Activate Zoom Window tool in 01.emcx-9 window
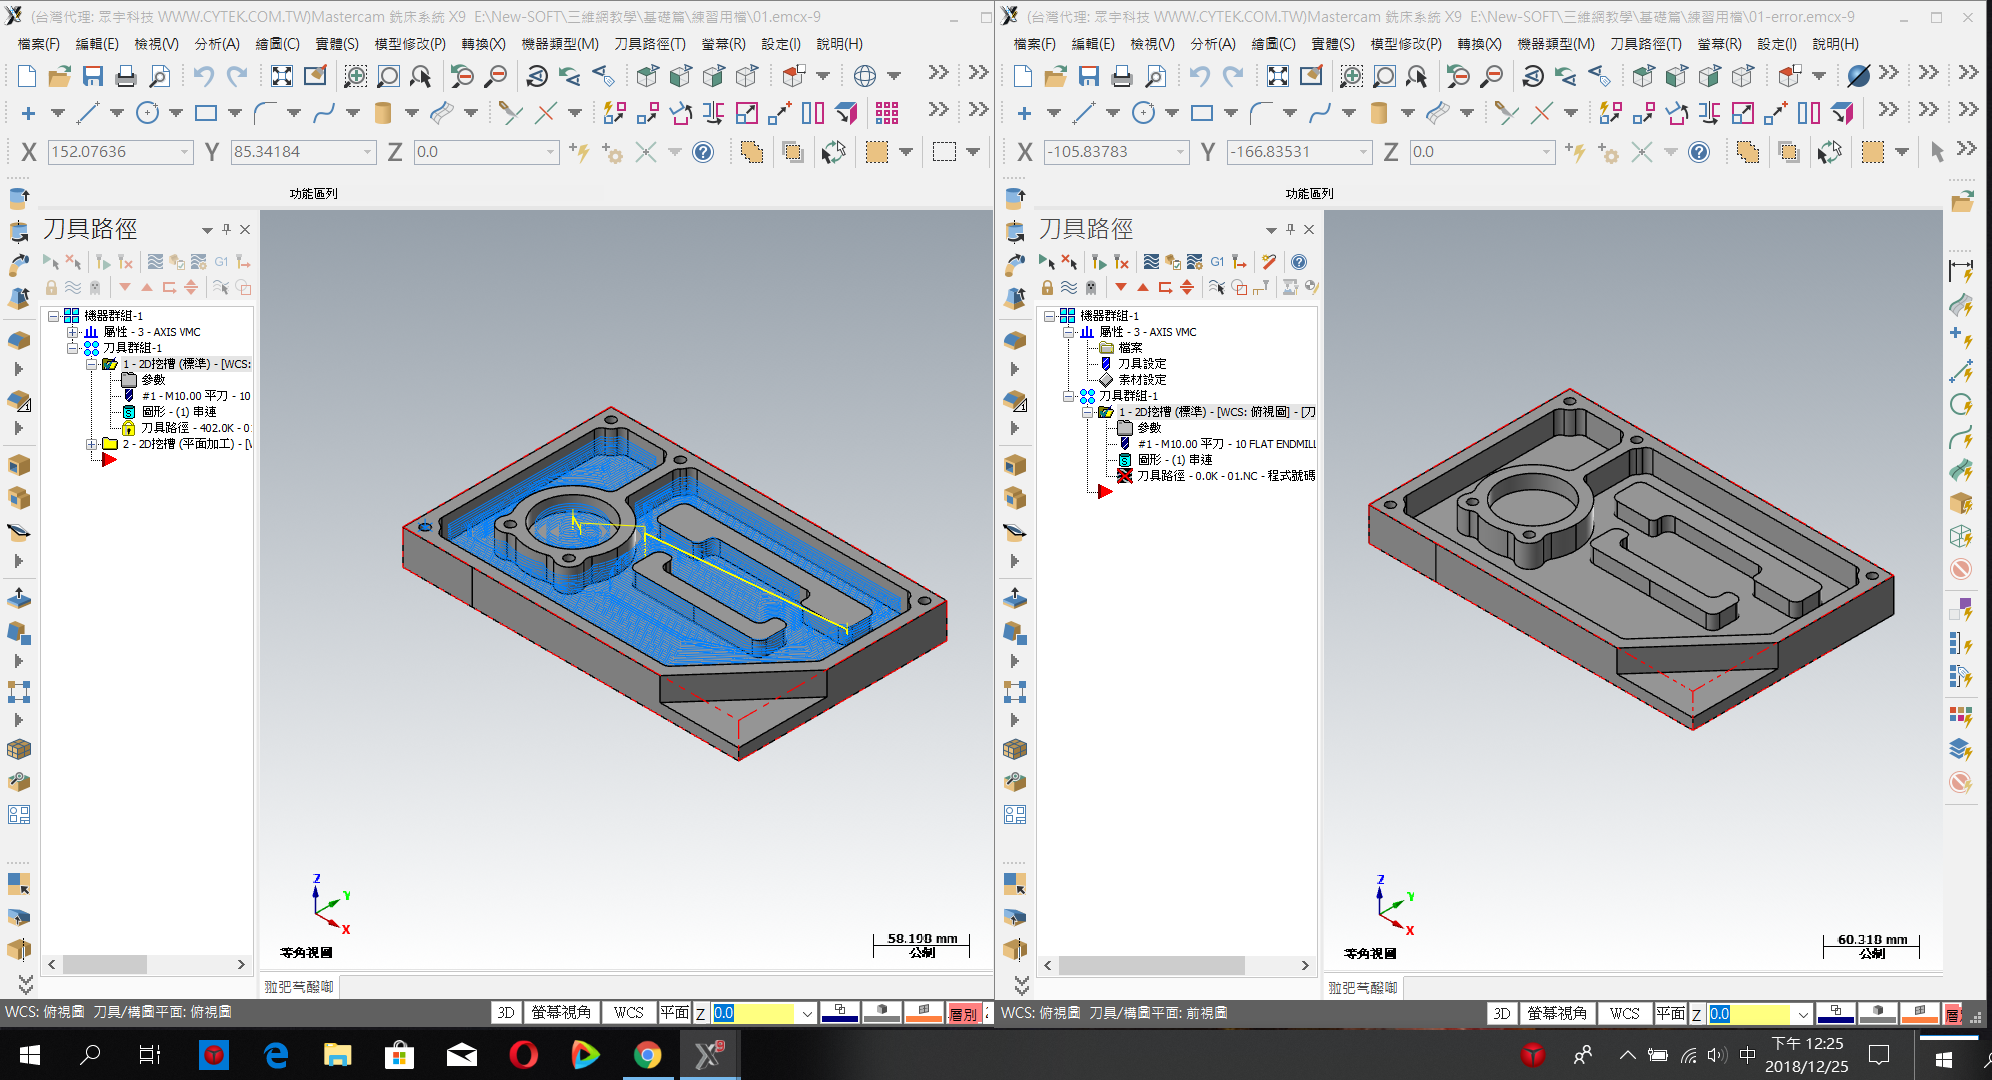1992x1080 pixels. click(355, 76)
